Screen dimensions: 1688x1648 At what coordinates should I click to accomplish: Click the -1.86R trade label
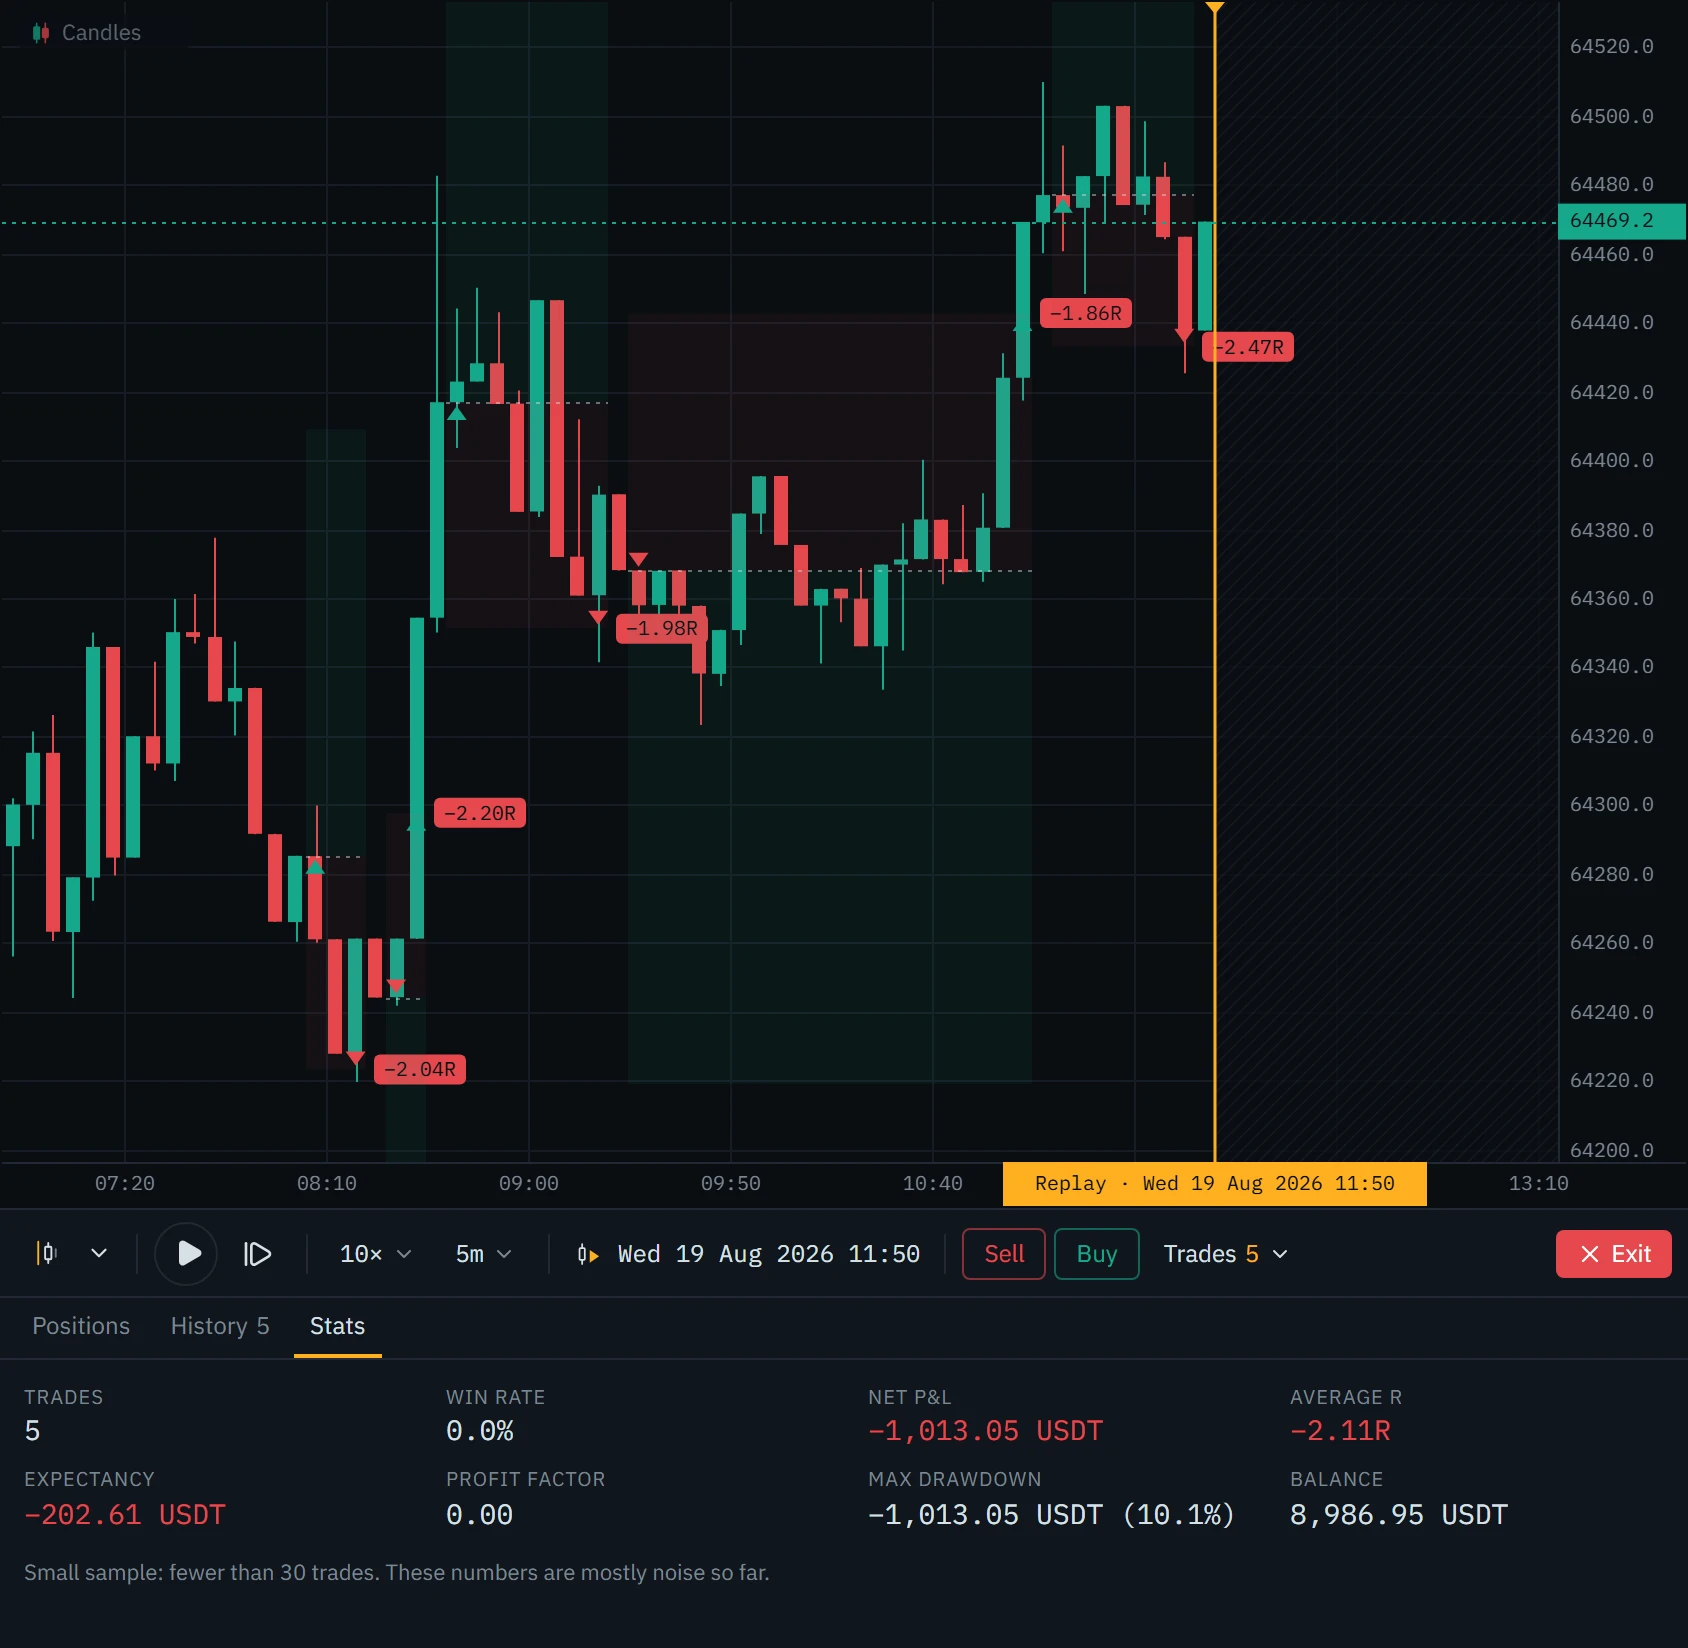click(x=1086, y=313)
